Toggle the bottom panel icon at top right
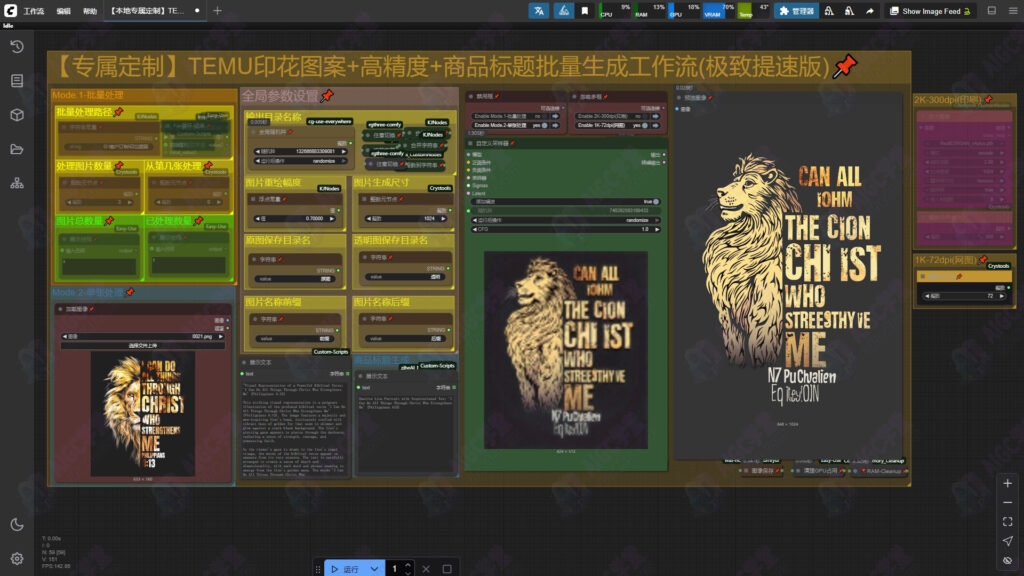The width and height of the screenshot is (1024, 576). pyautogui.click(x=992, y=10)
